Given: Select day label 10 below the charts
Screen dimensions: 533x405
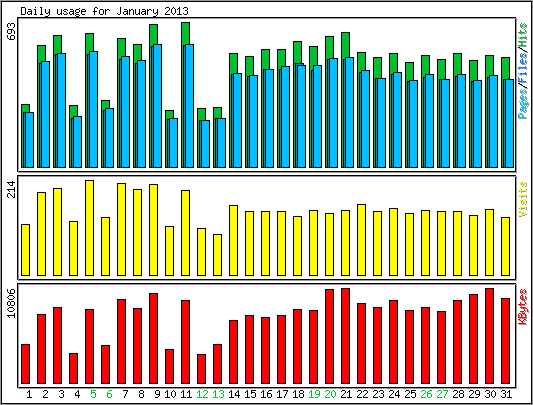Looking at the screenshot, I should (x=170, y=394).
